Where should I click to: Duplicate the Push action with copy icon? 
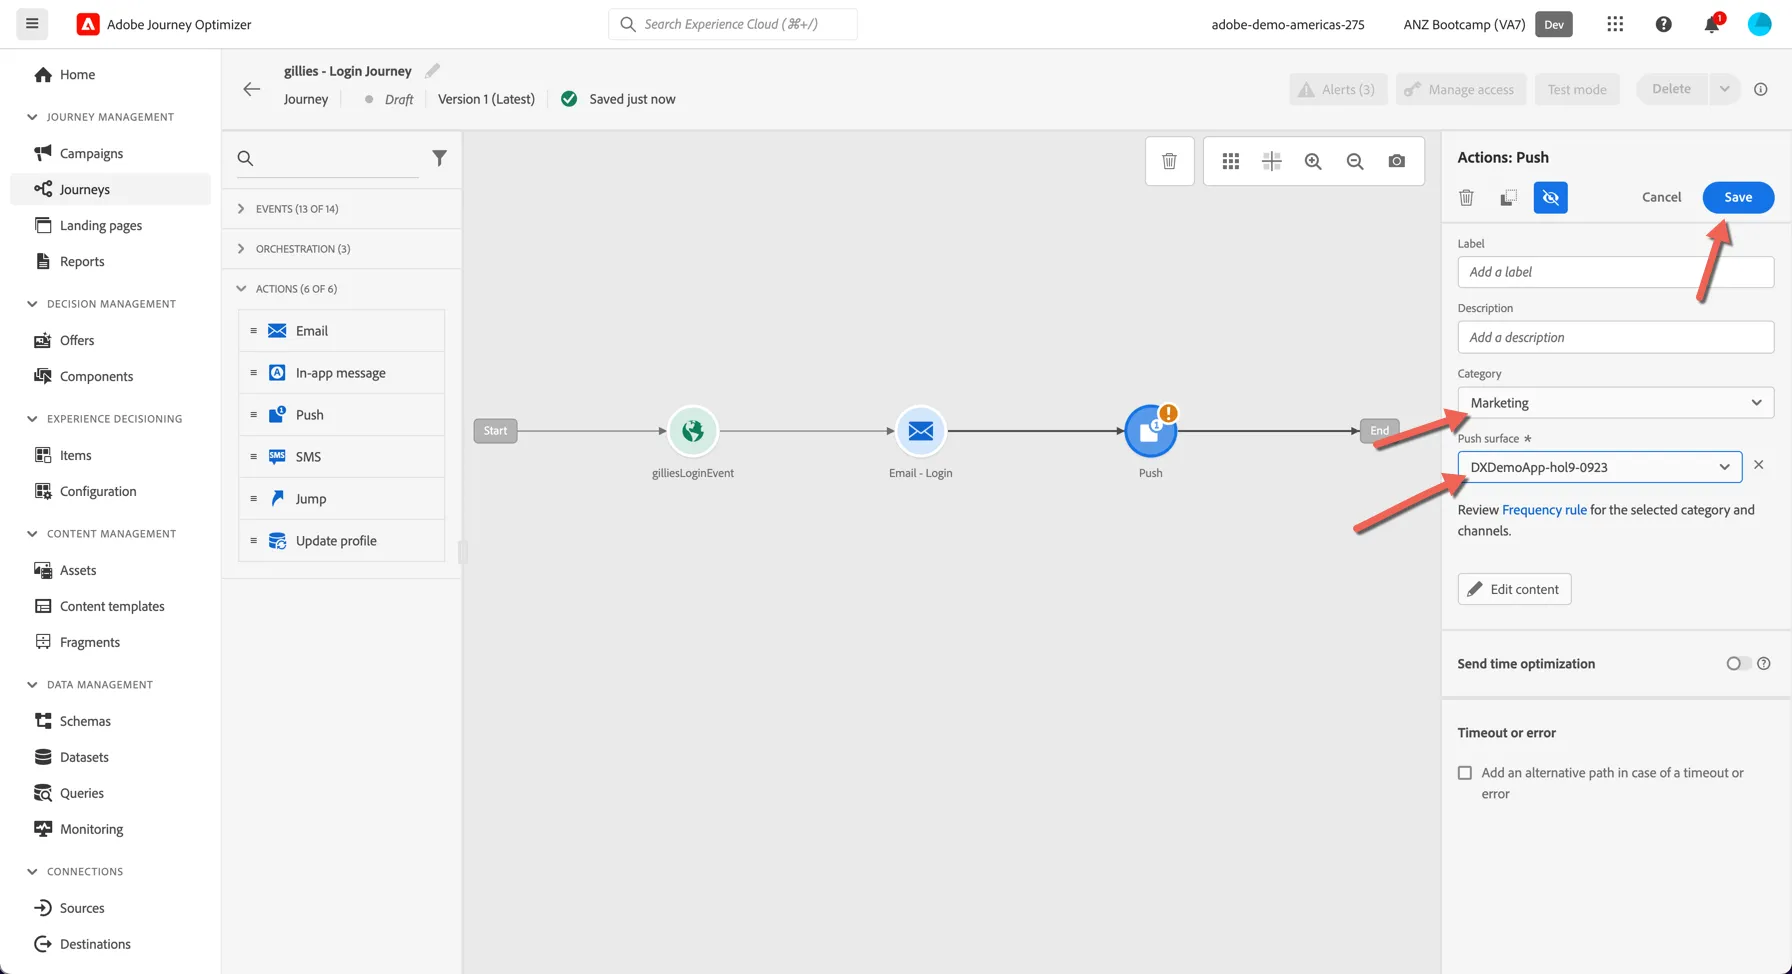(1508, 197)
